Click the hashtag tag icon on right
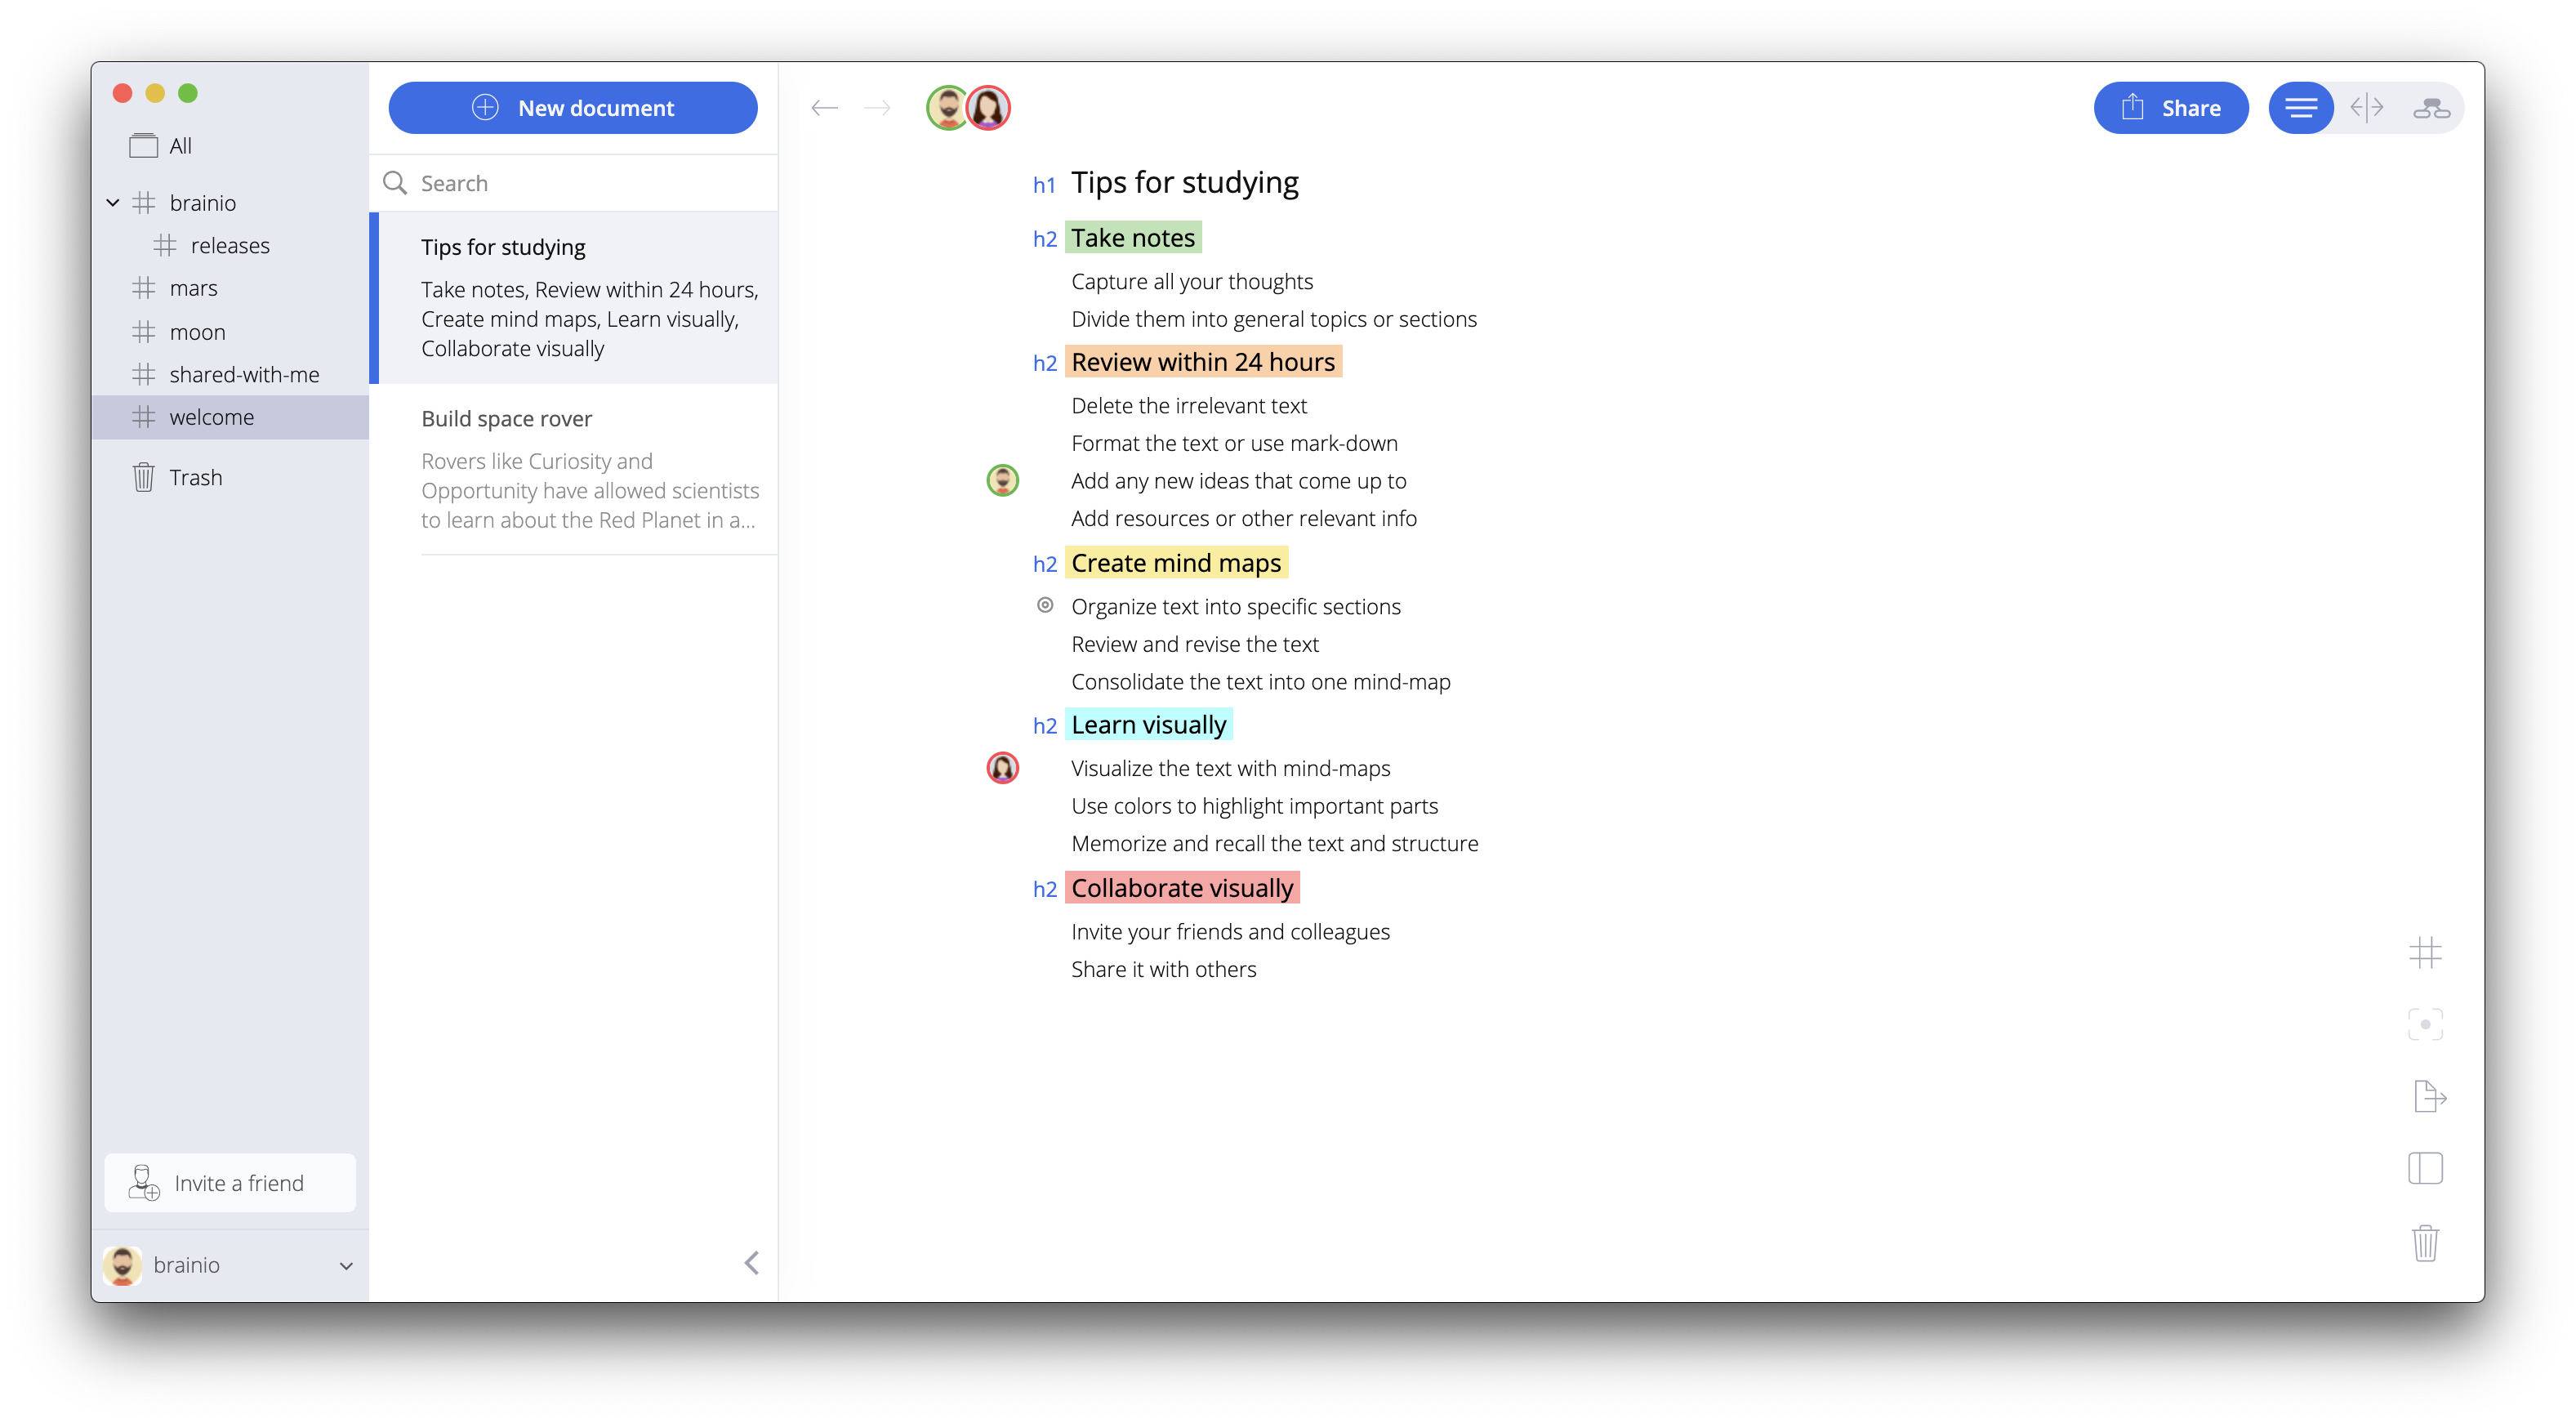Image resolution: width=2576 pixels, height=1423 pixels. [2425, 952]
